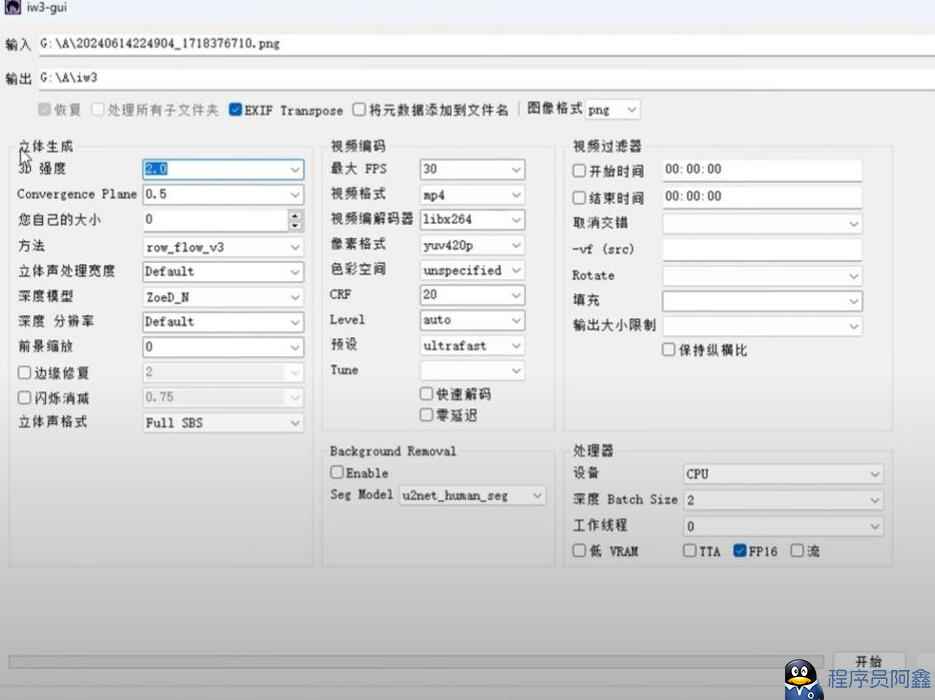Open the 方法 row_flow_v3 dropdown

click(223, 247)
